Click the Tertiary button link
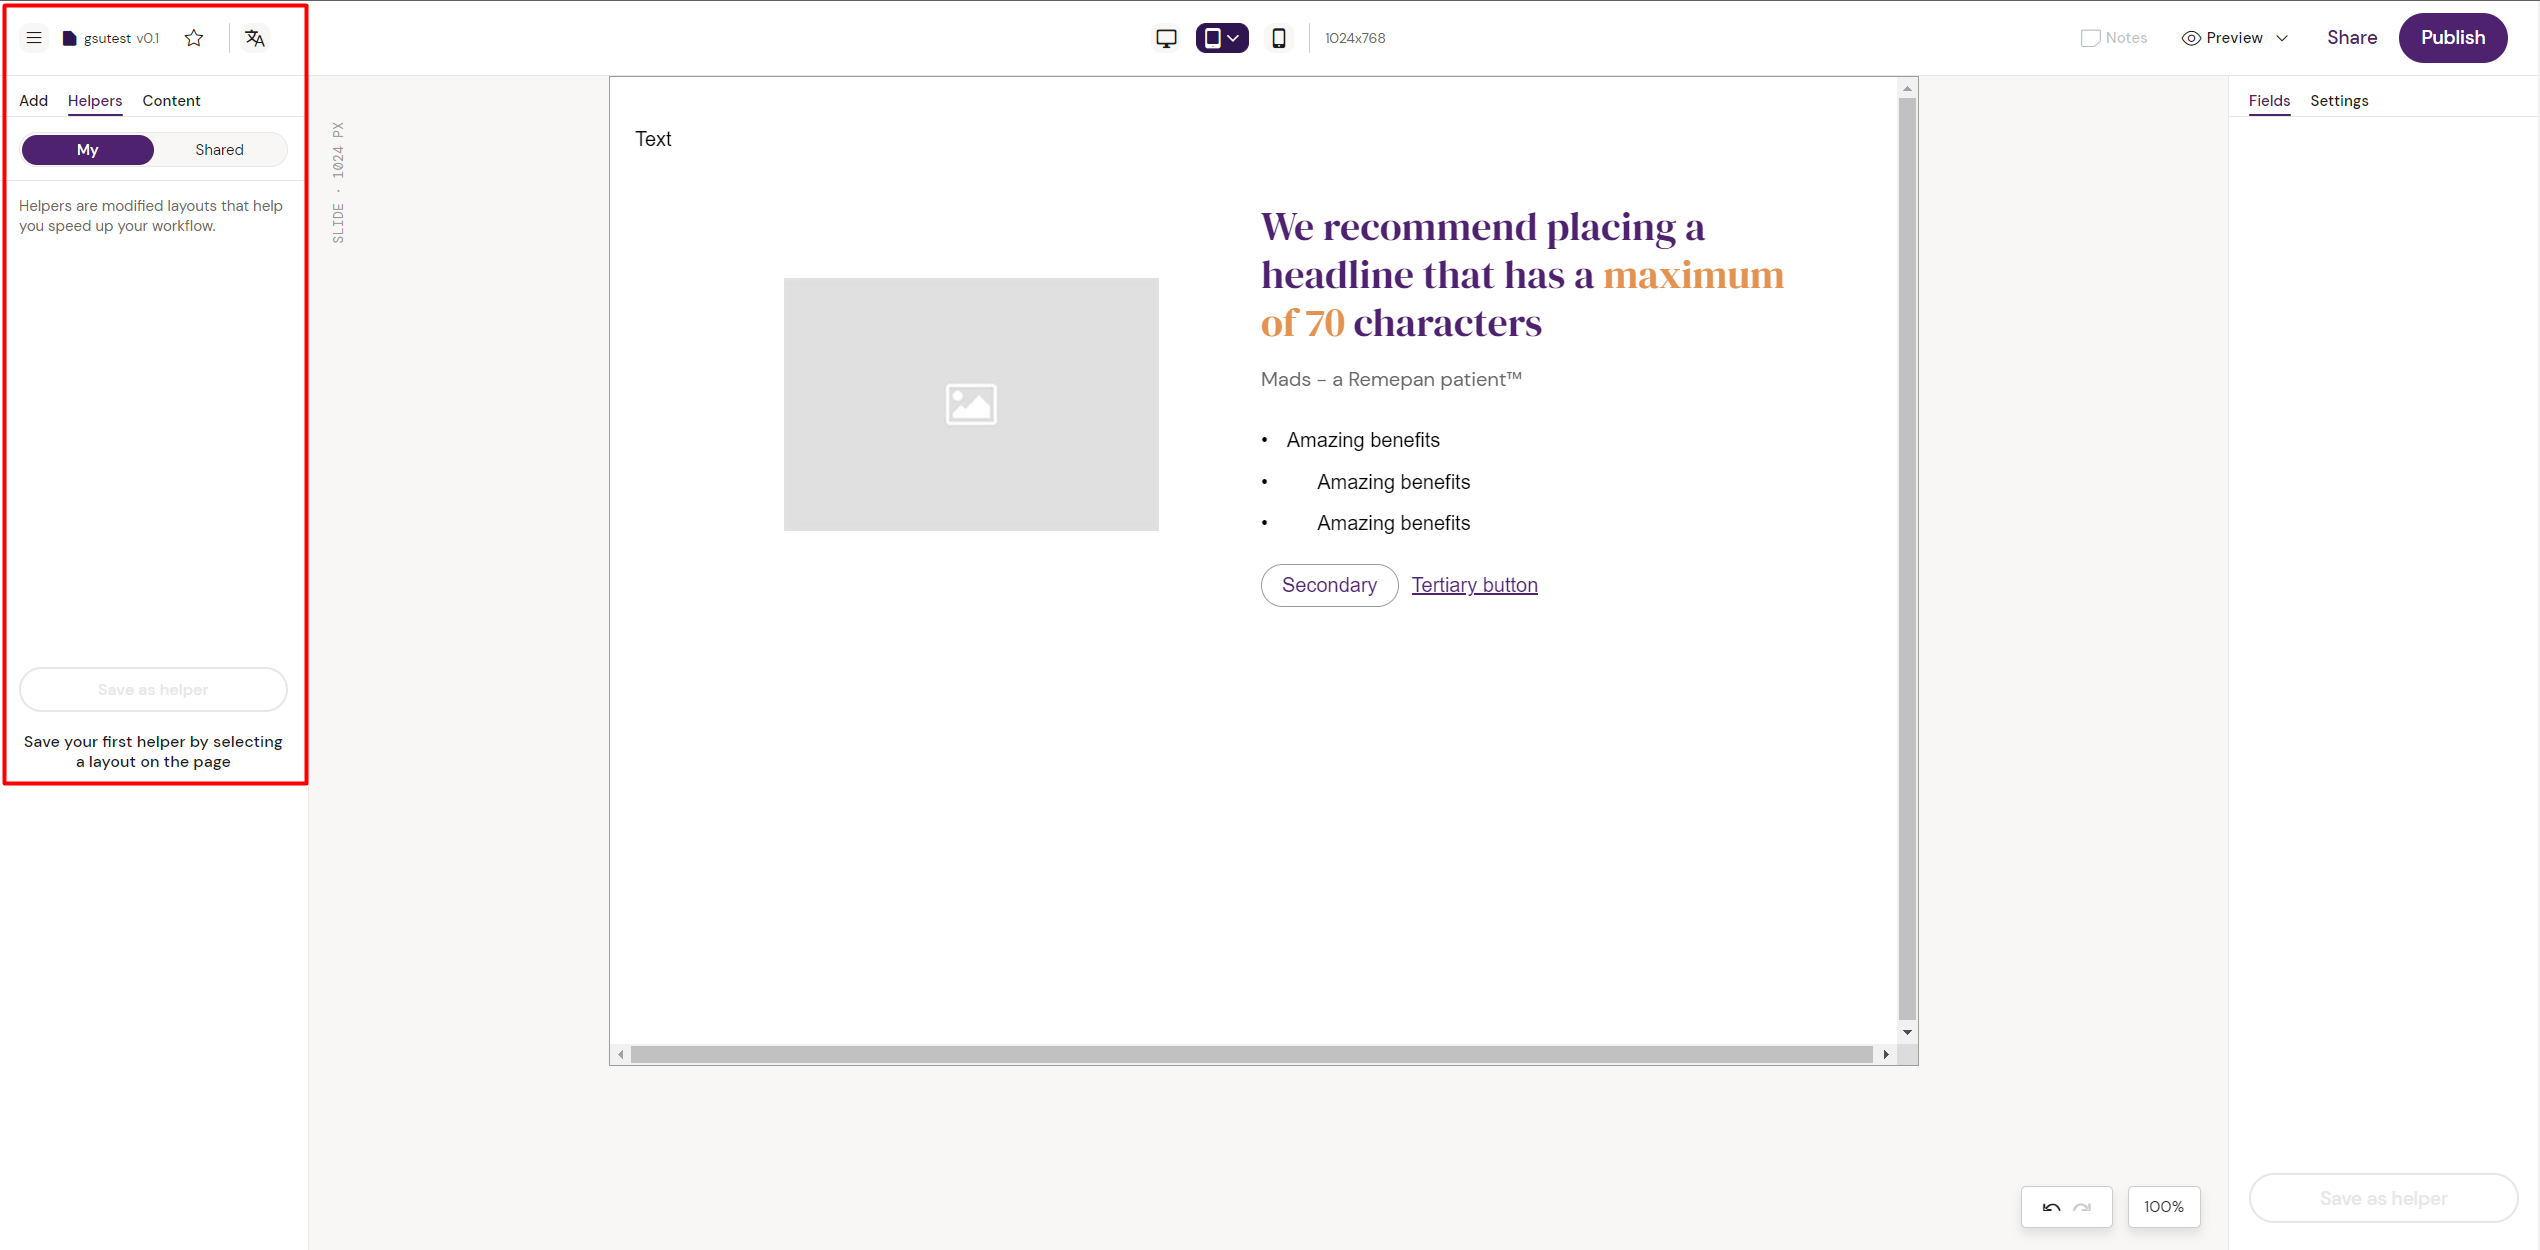This screenshot has height=1250, width=2540. 1474,585
